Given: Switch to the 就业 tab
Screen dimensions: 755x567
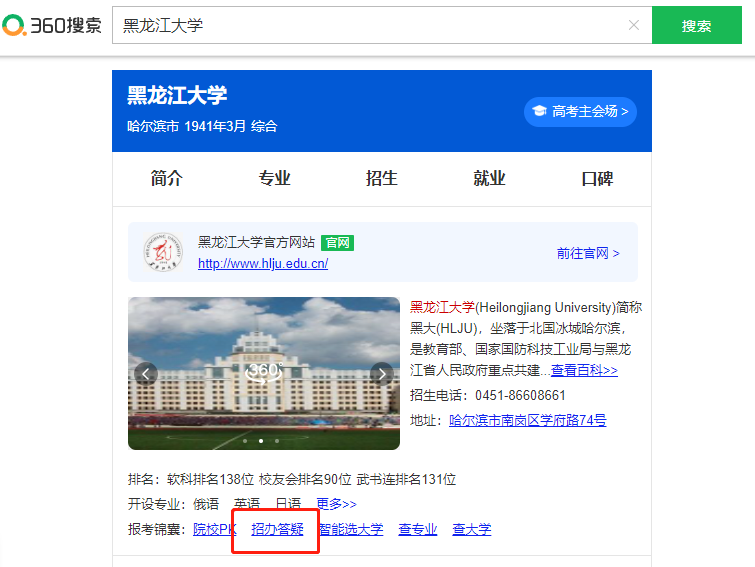Looking at the screenshot, I should tap(490, 179).
